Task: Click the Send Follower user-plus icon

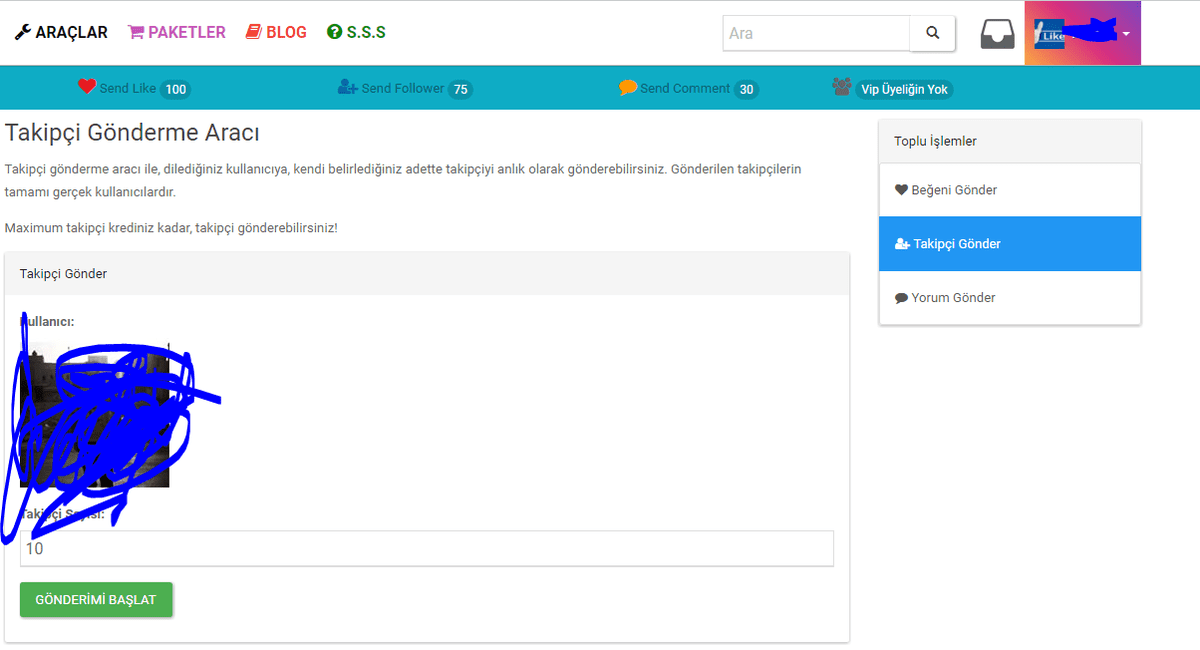Action: [x=348, y=88]
